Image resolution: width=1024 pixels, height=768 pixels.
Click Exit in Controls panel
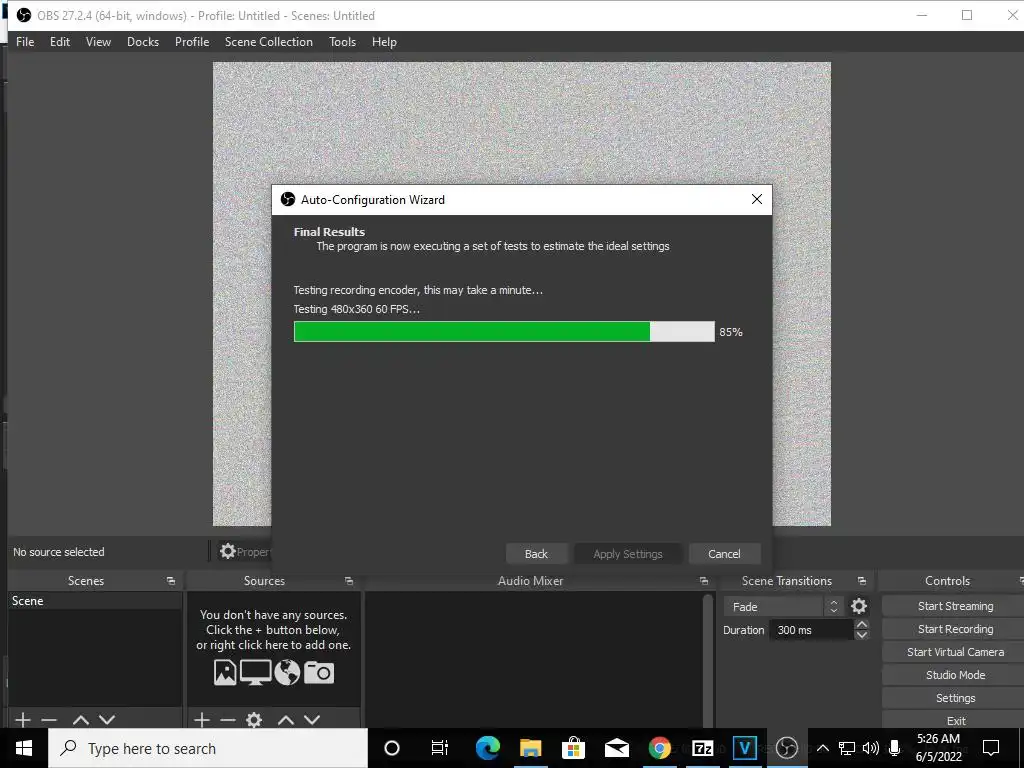pos(955,720)
